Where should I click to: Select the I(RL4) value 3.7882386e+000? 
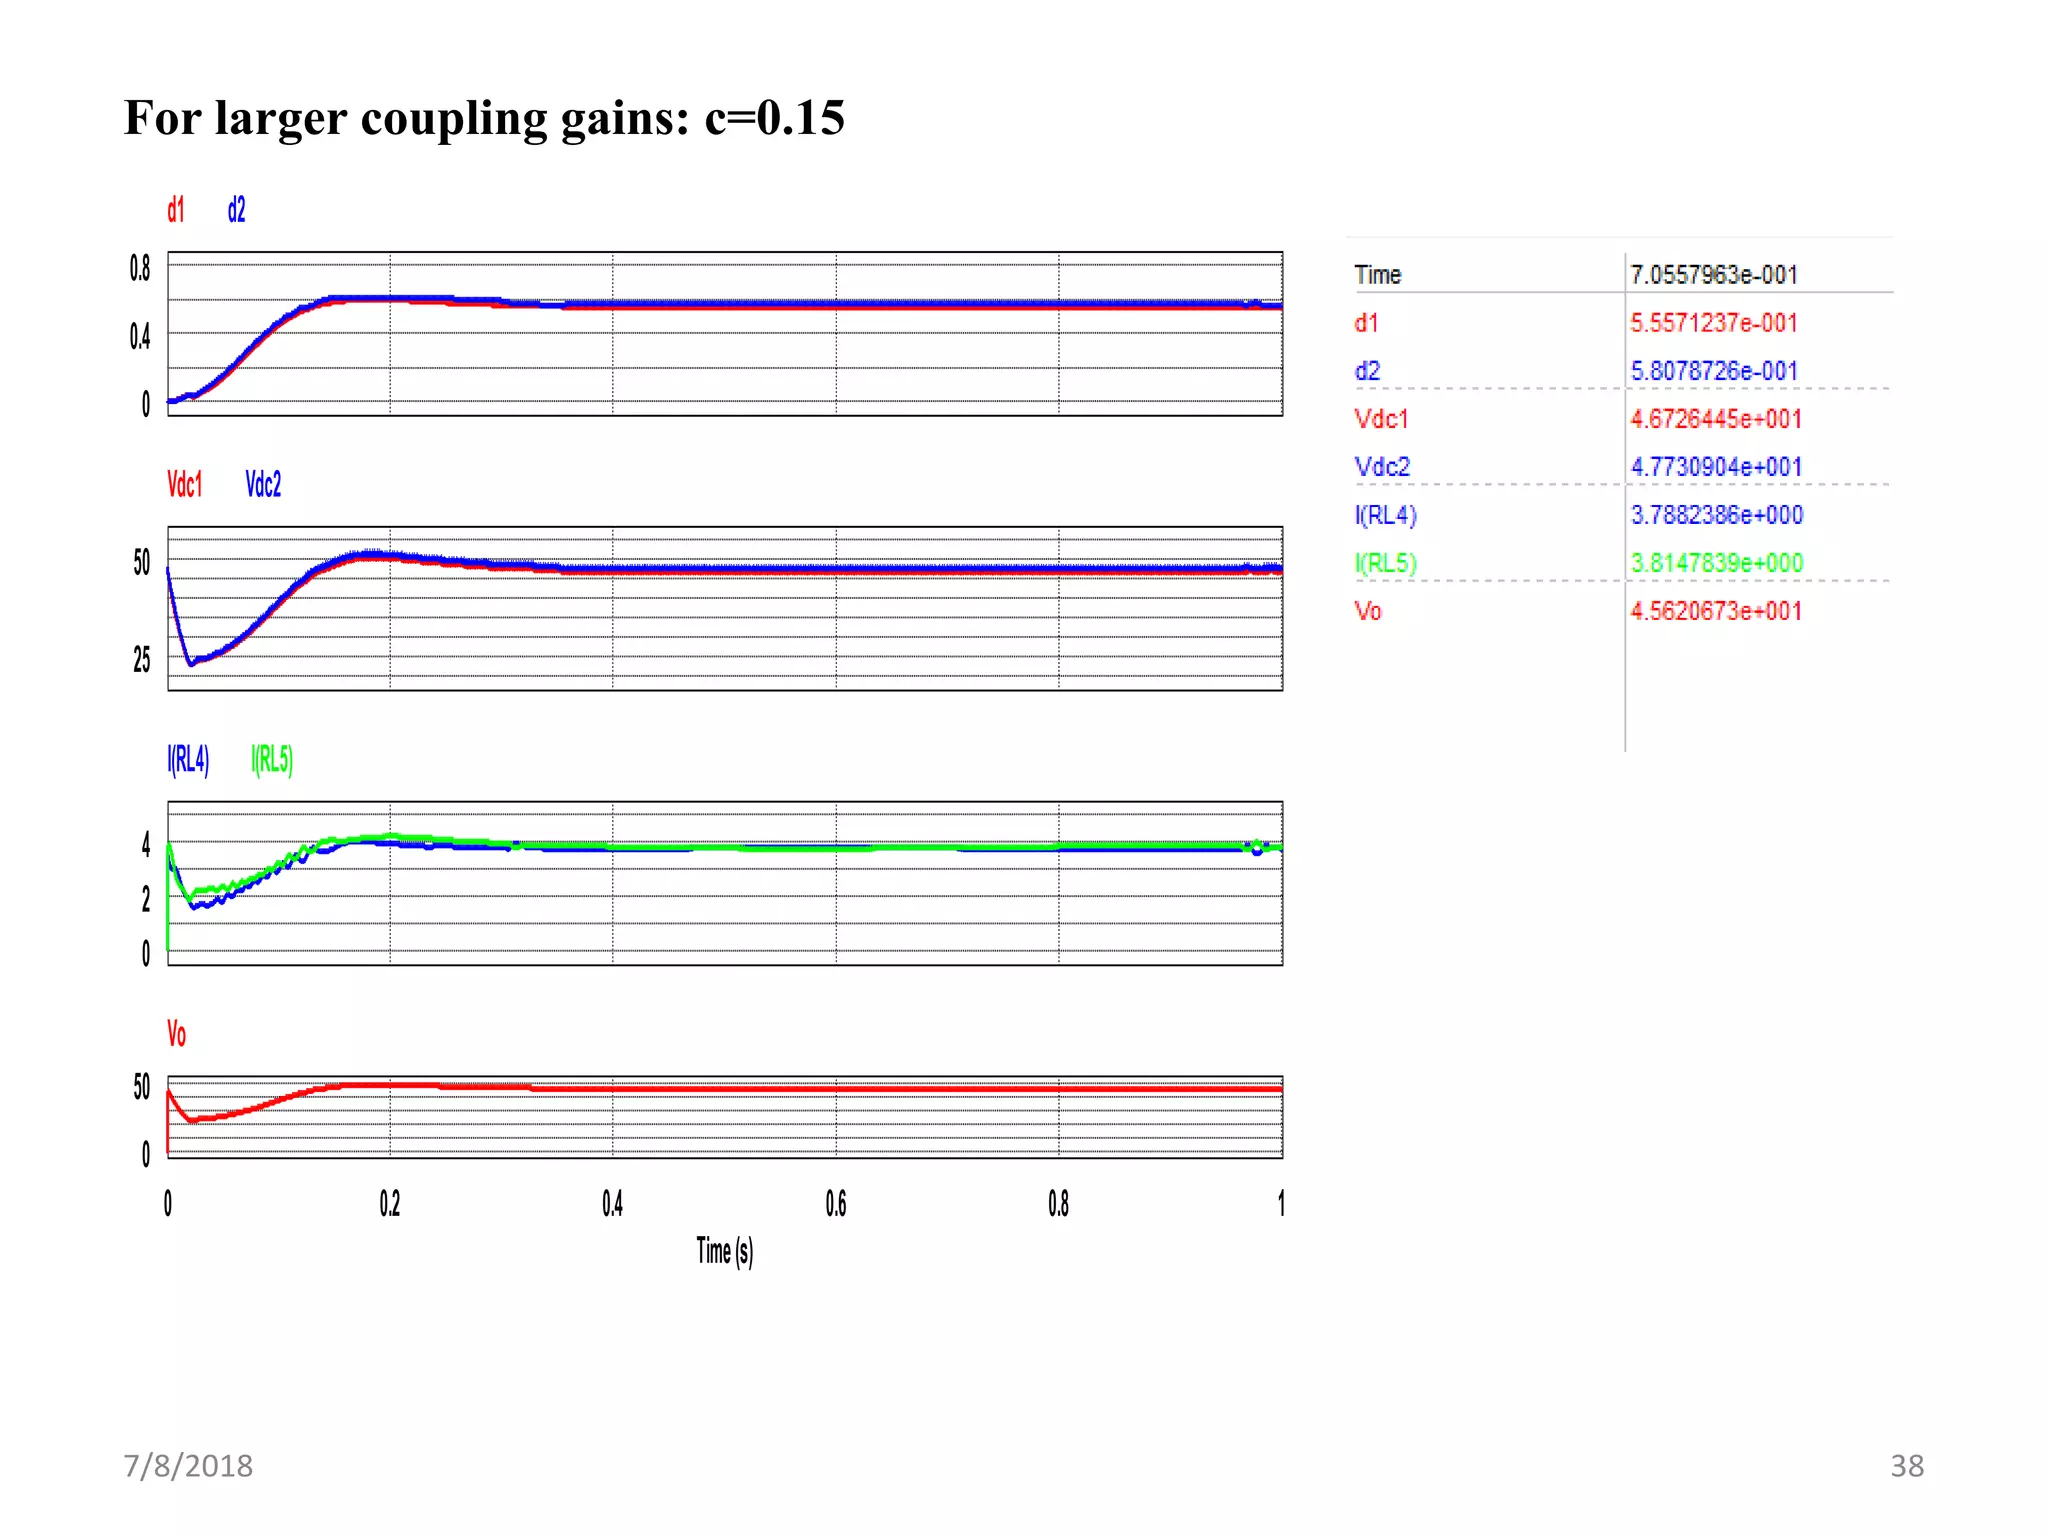[1717, 515]
